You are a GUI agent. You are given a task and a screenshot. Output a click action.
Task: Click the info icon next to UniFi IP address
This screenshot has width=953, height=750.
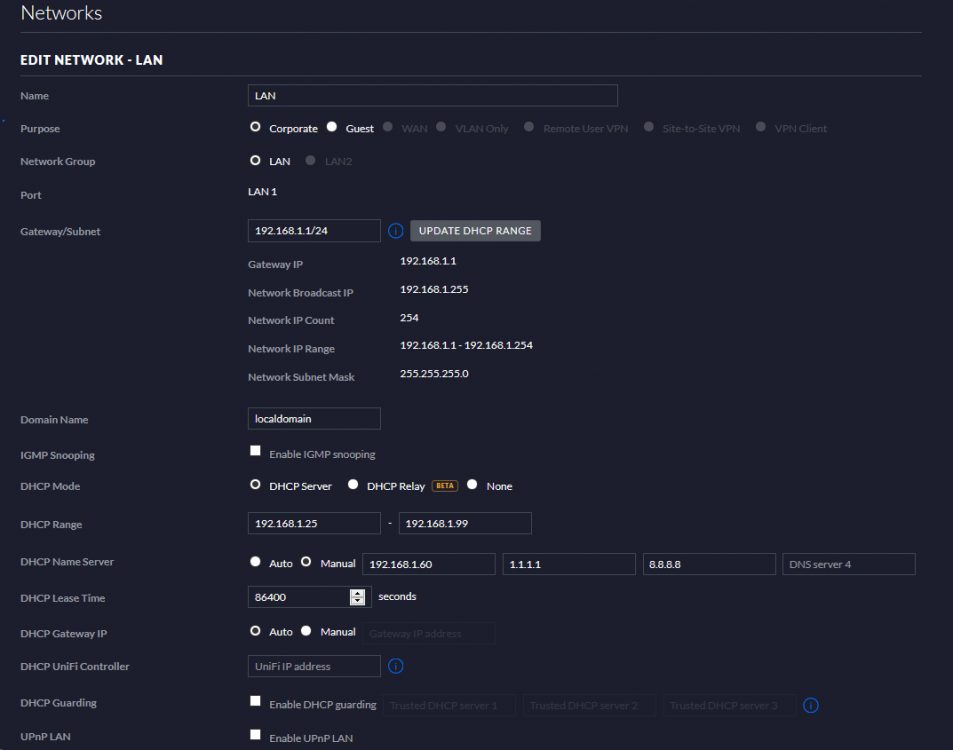click(396, 666)
